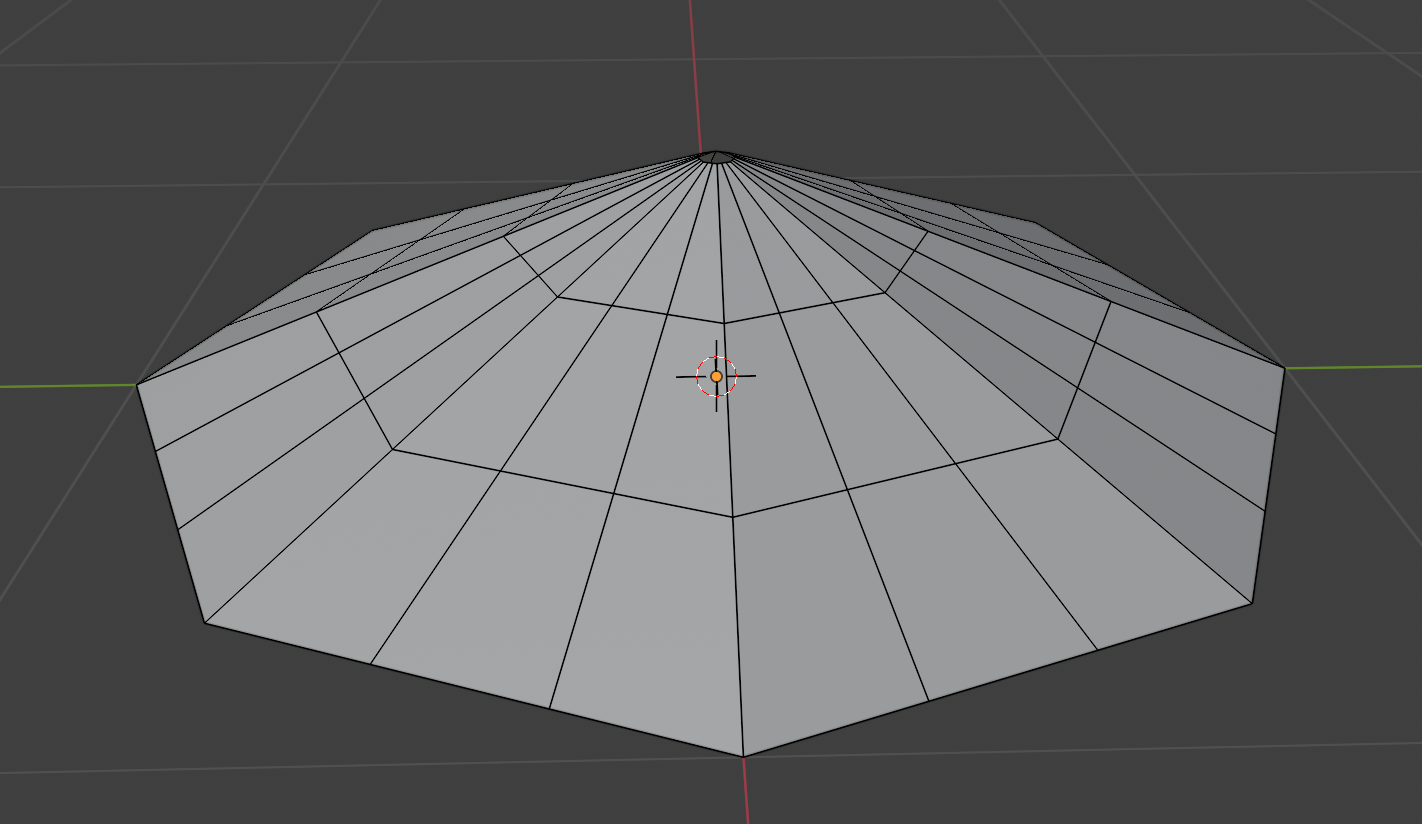The width and height of the screenshot is (1422, 824).
Task: Select the lower-right outer rim corner vertex
Action: coord(1252,603)
